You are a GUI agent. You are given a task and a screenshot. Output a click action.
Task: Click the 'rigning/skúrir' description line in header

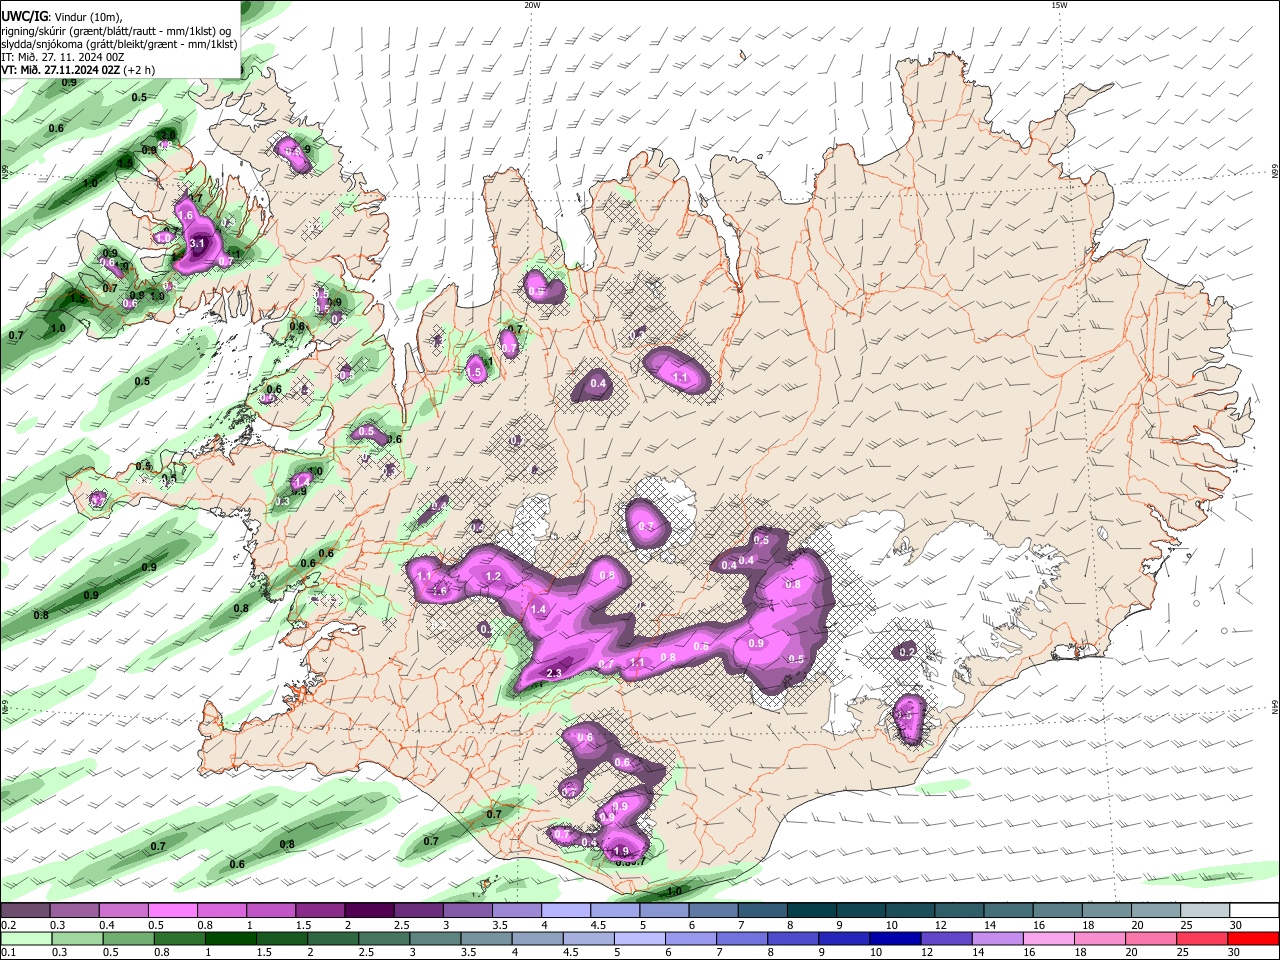[115, 30]
